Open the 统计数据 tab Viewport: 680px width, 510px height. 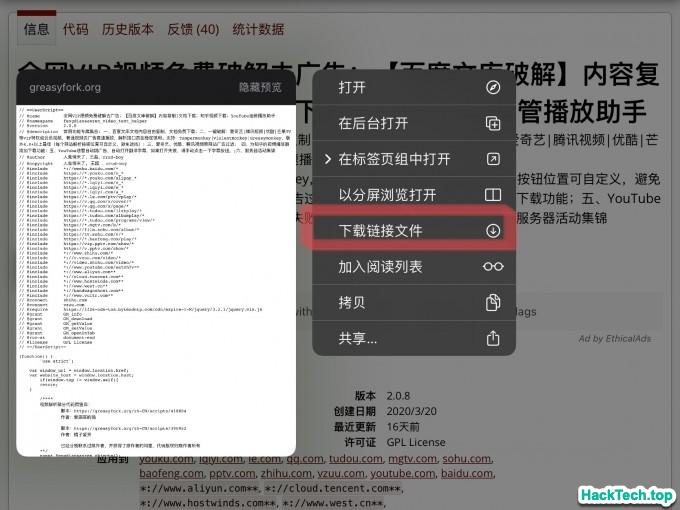(258, 29)
